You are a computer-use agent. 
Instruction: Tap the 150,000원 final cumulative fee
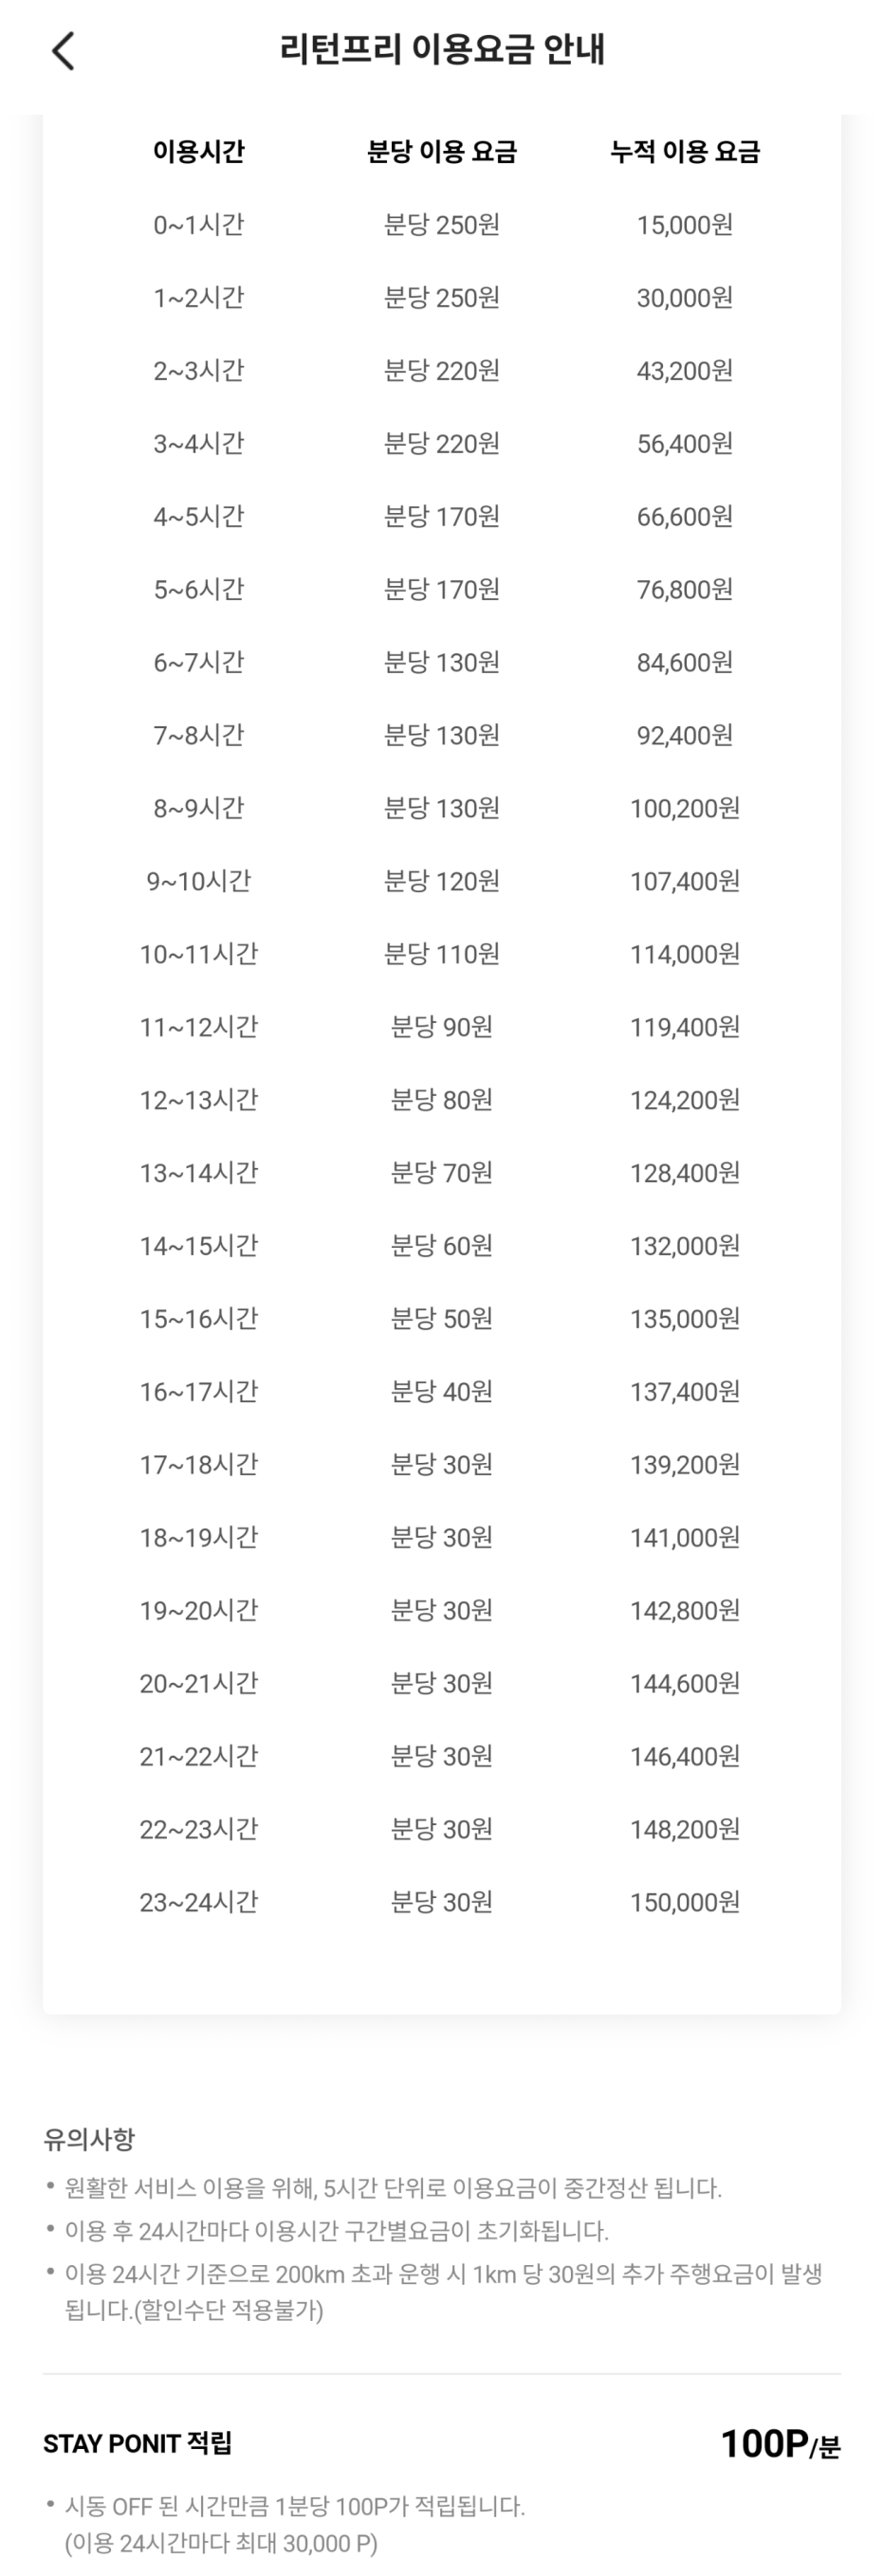685,1902
